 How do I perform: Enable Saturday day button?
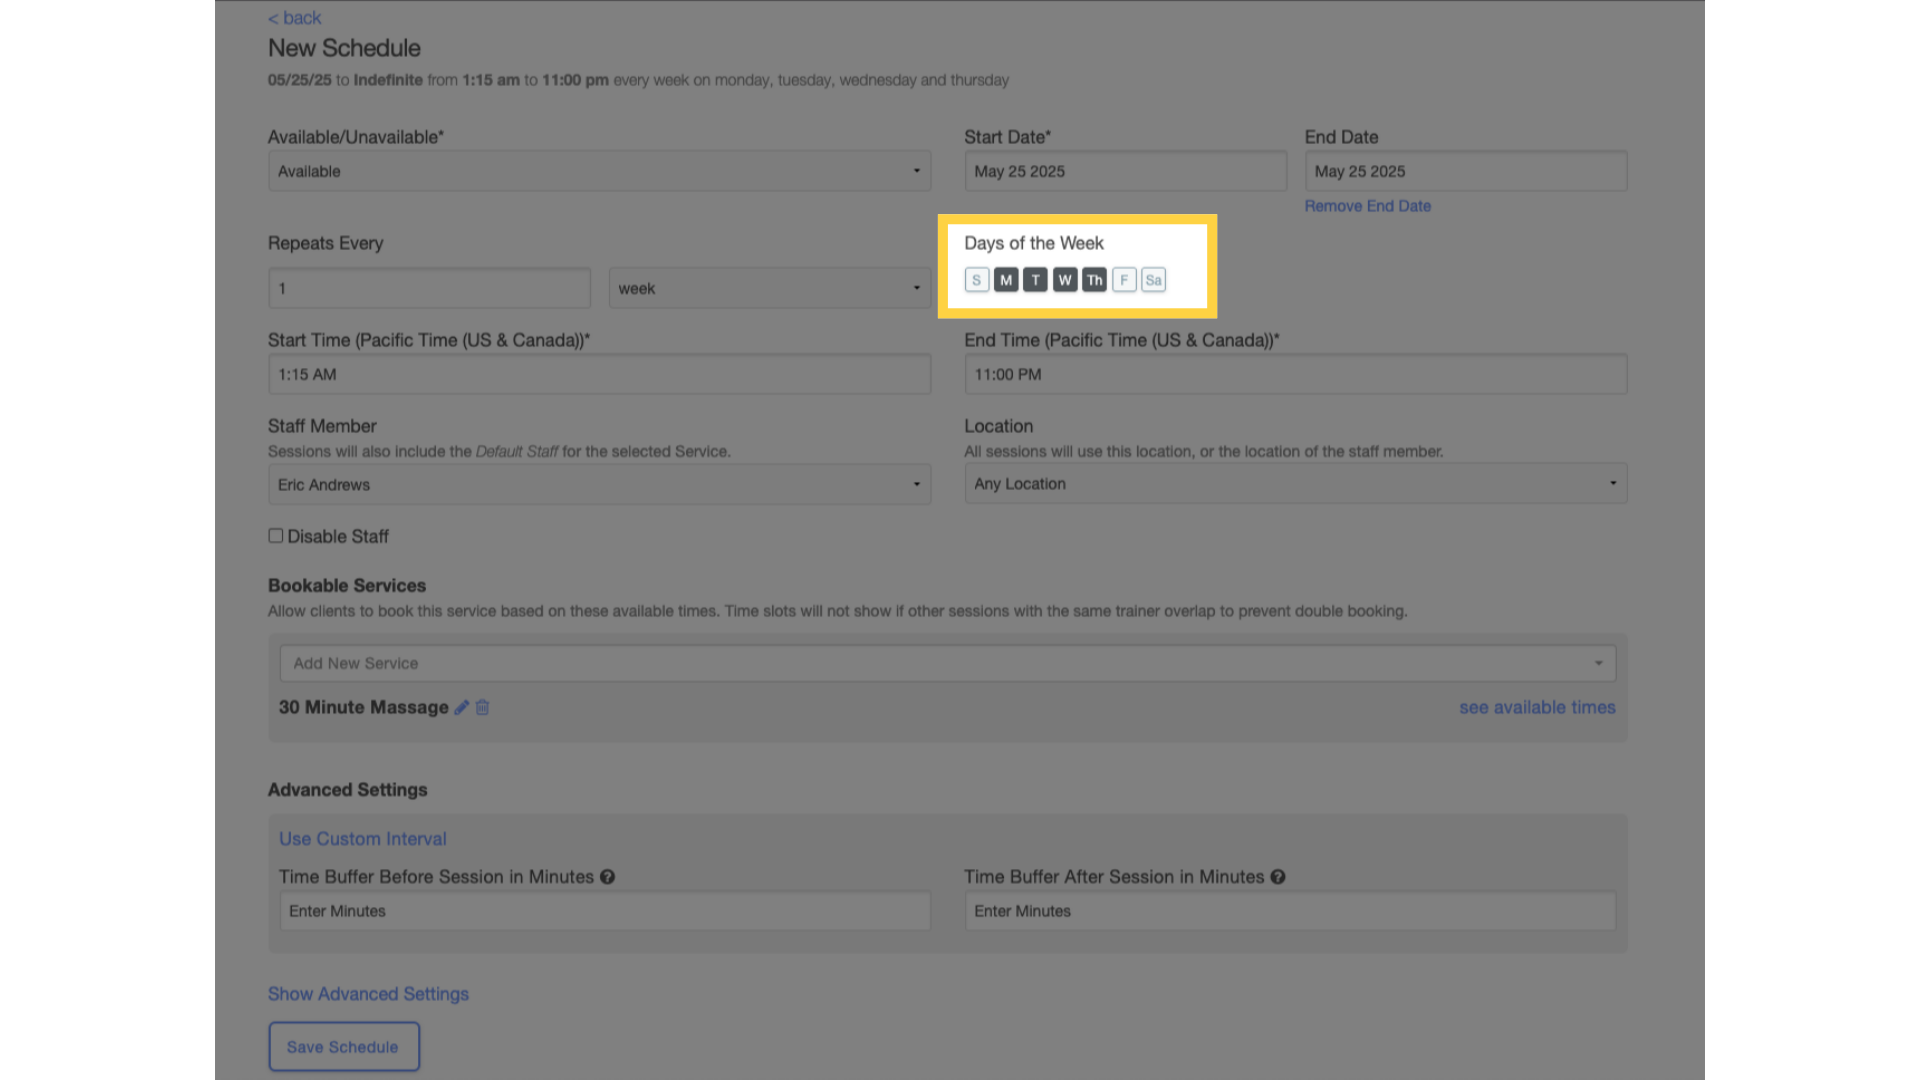point(1154,280)
